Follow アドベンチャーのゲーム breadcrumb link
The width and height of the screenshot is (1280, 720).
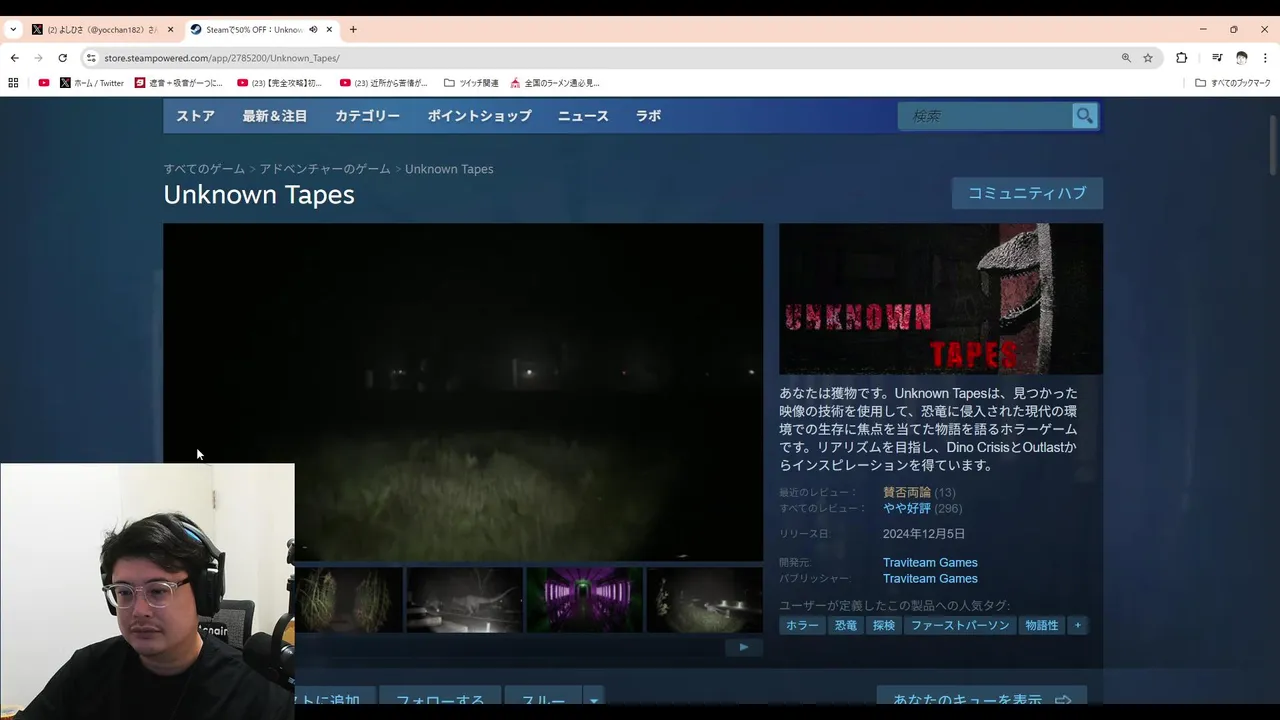pos(325,169)
